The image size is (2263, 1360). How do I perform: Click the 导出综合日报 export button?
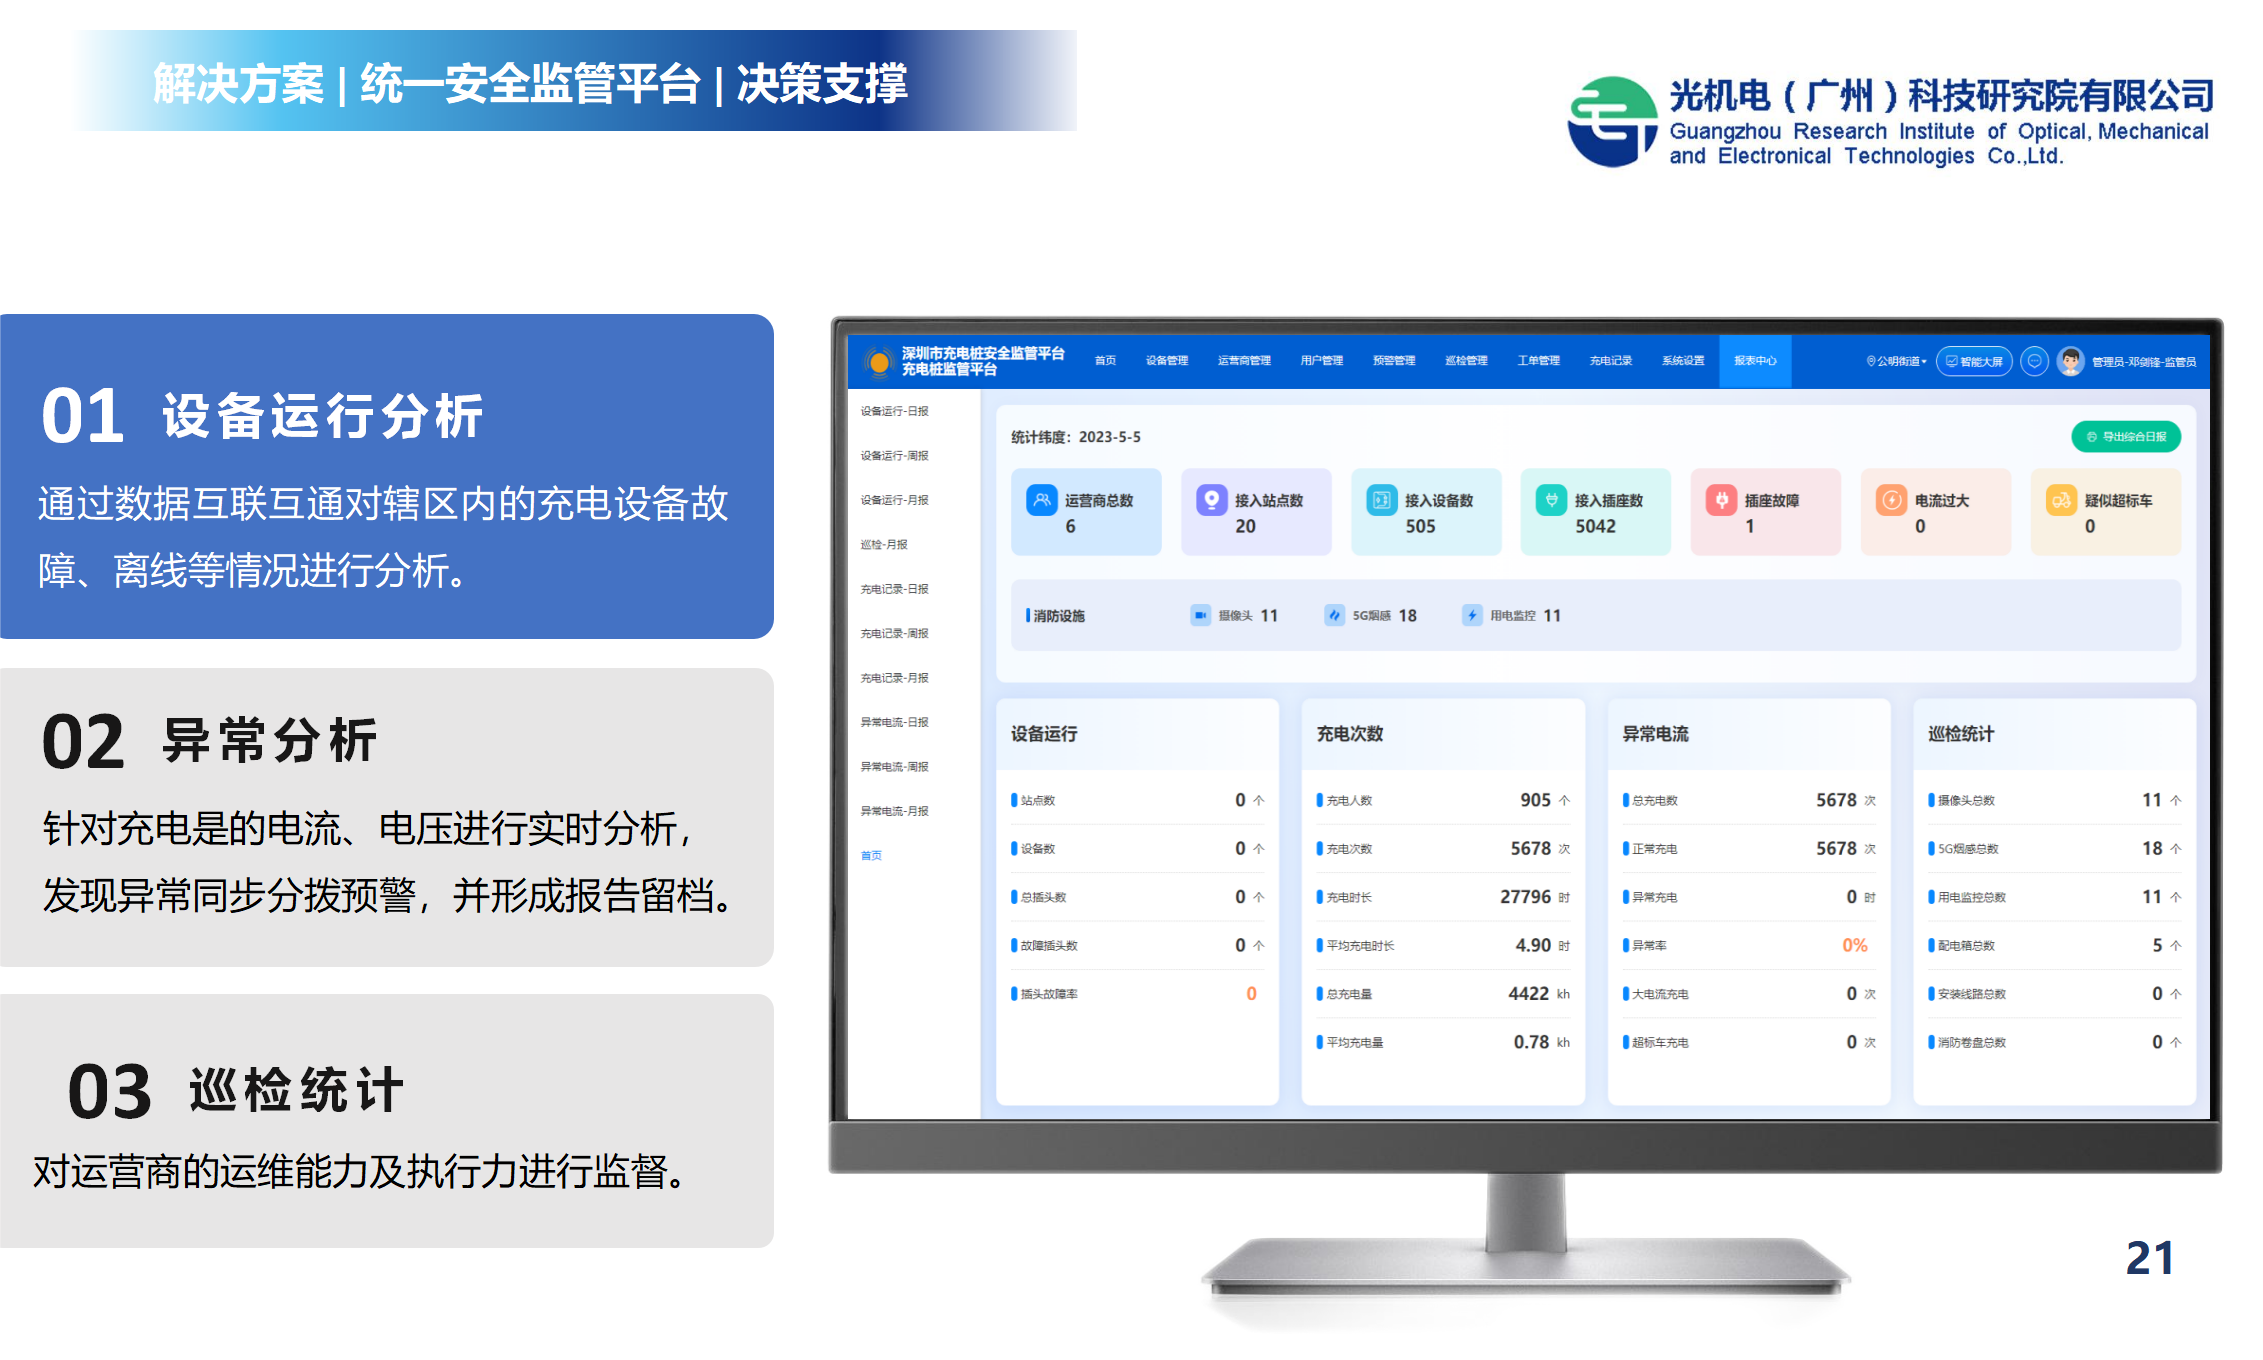(x=2126, y=437)
